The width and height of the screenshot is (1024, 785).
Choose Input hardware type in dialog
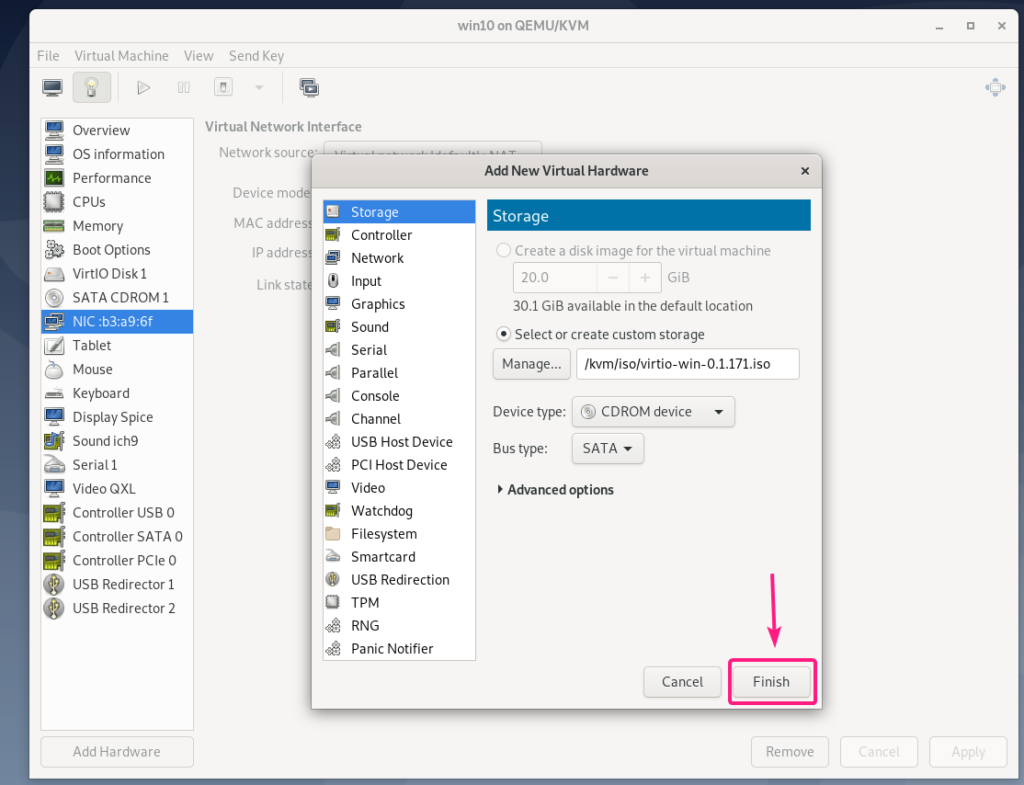click(x=399, y=281)
